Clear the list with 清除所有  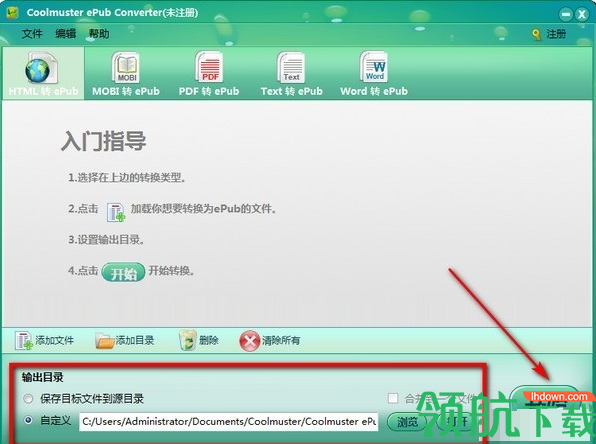tap(269, 340)
